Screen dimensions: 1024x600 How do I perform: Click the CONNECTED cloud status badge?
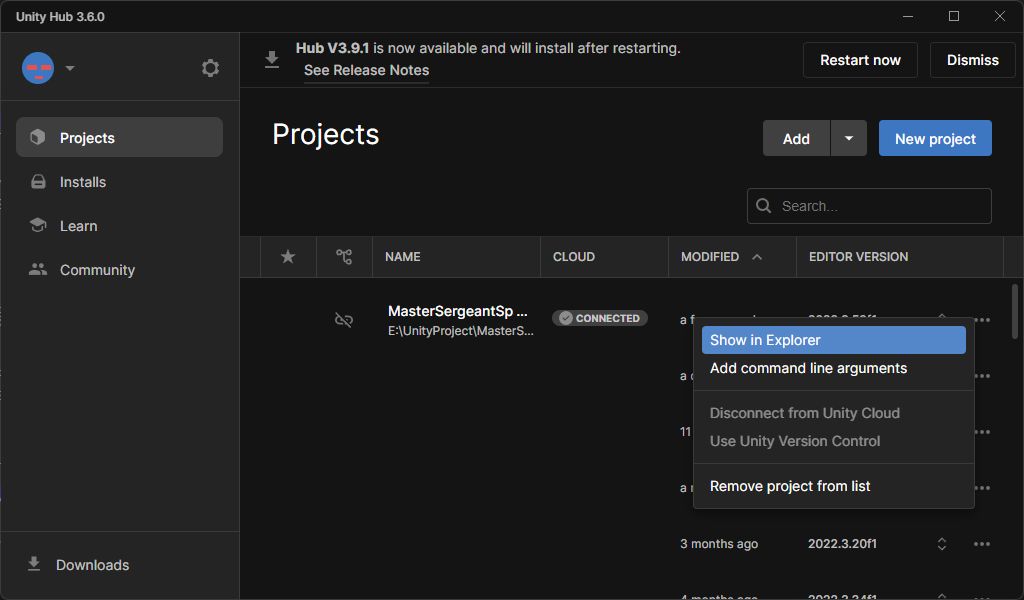point(600,318)
